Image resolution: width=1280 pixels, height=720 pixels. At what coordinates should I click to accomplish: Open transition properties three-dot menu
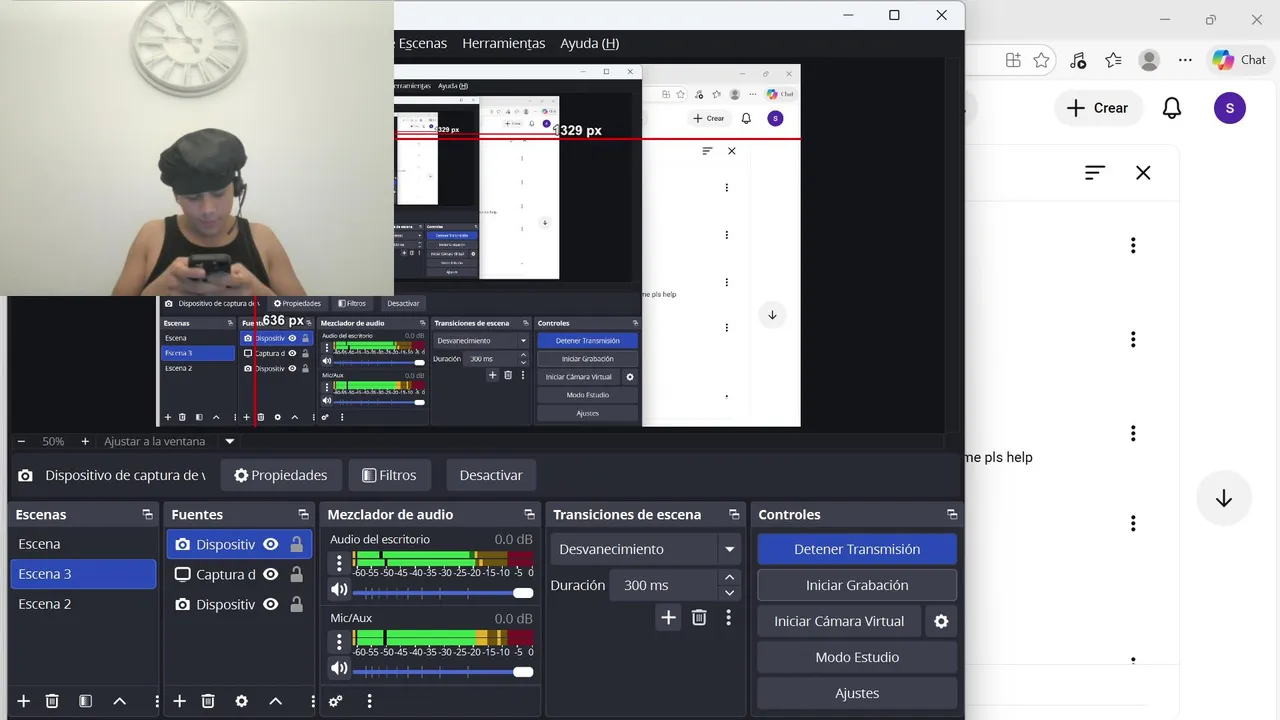728,618
